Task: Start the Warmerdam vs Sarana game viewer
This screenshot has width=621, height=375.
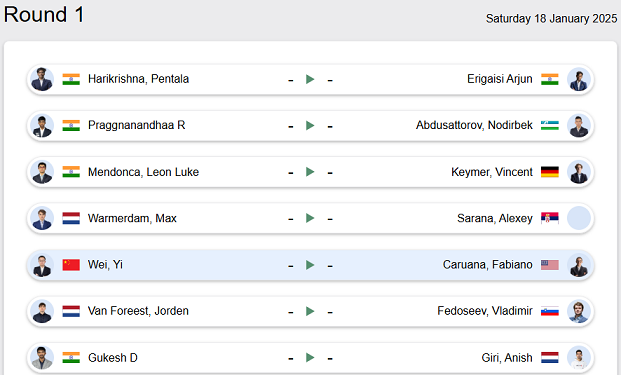Action: pyautogui.click(x=310, y=218)
